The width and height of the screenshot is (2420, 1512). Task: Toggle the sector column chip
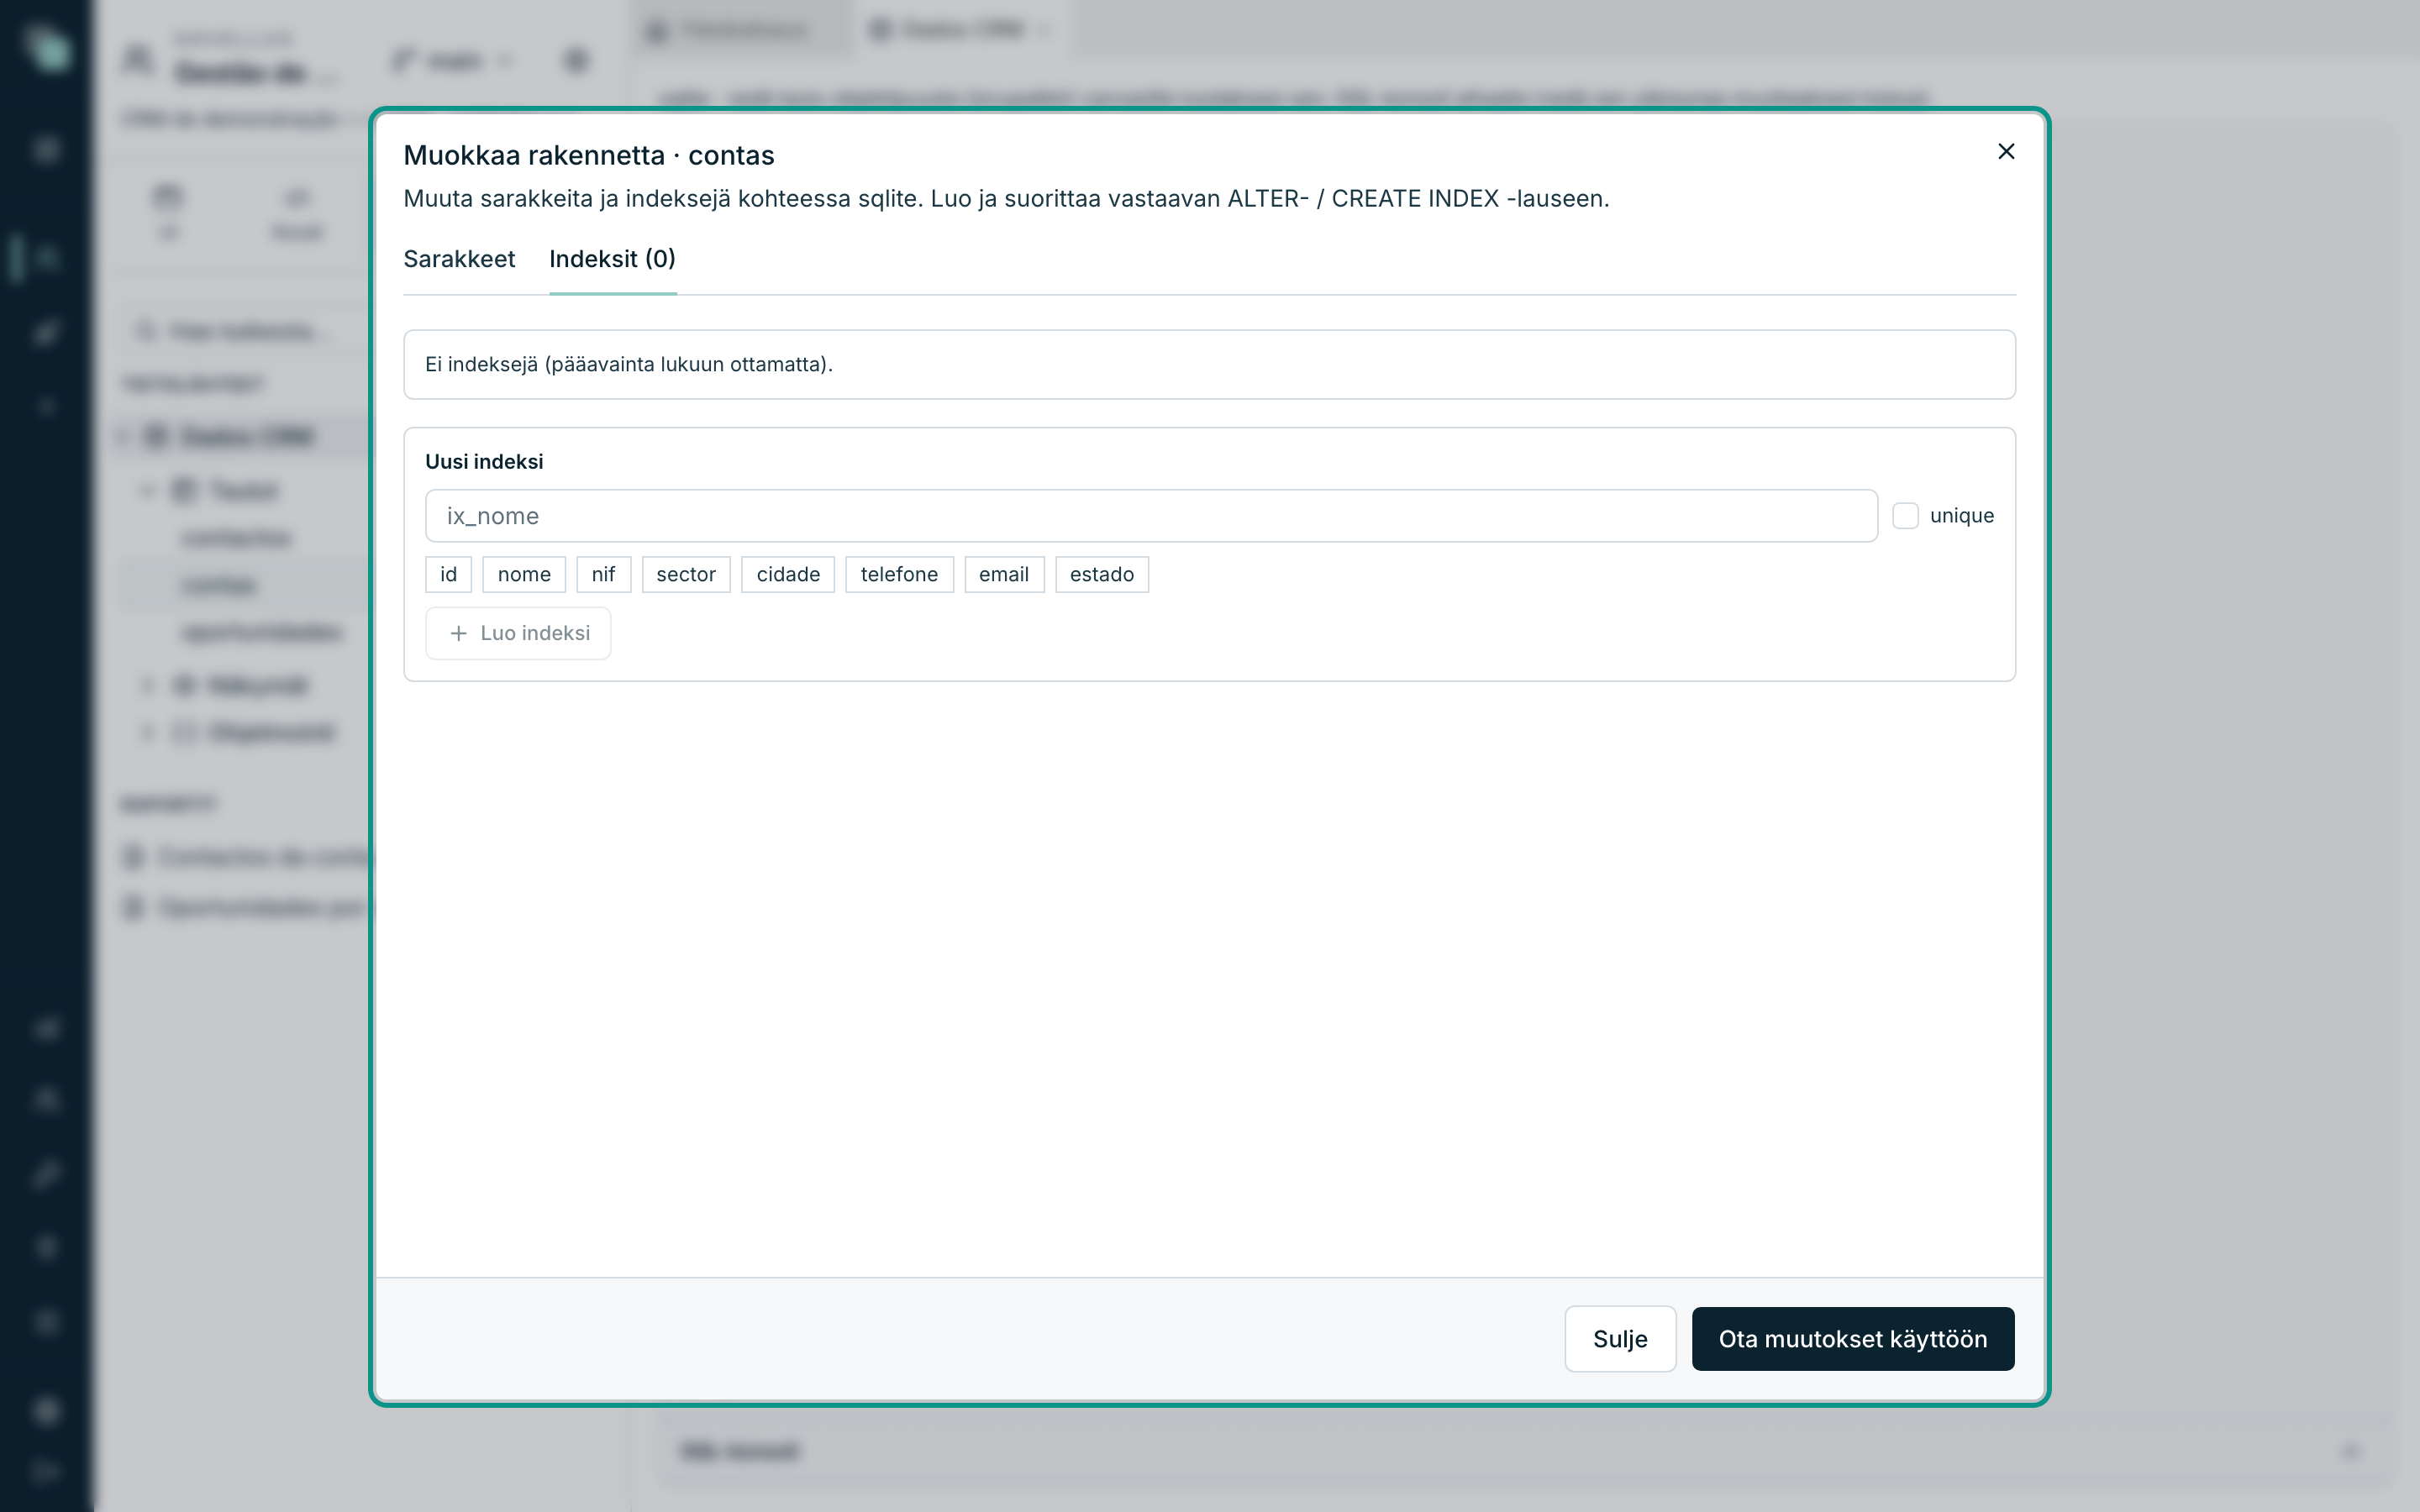point(686,574)
